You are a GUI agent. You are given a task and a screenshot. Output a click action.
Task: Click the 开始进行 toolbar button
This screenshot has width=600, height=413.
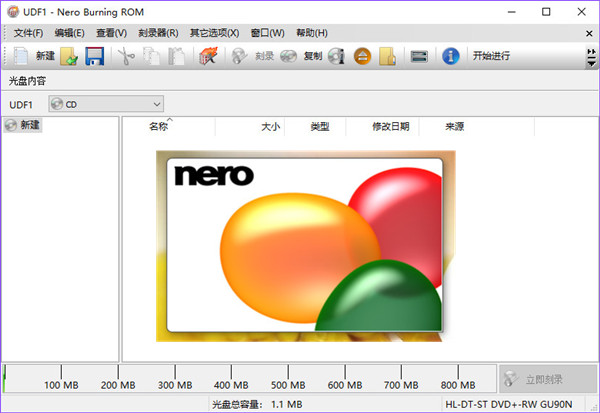click(491, 56)
